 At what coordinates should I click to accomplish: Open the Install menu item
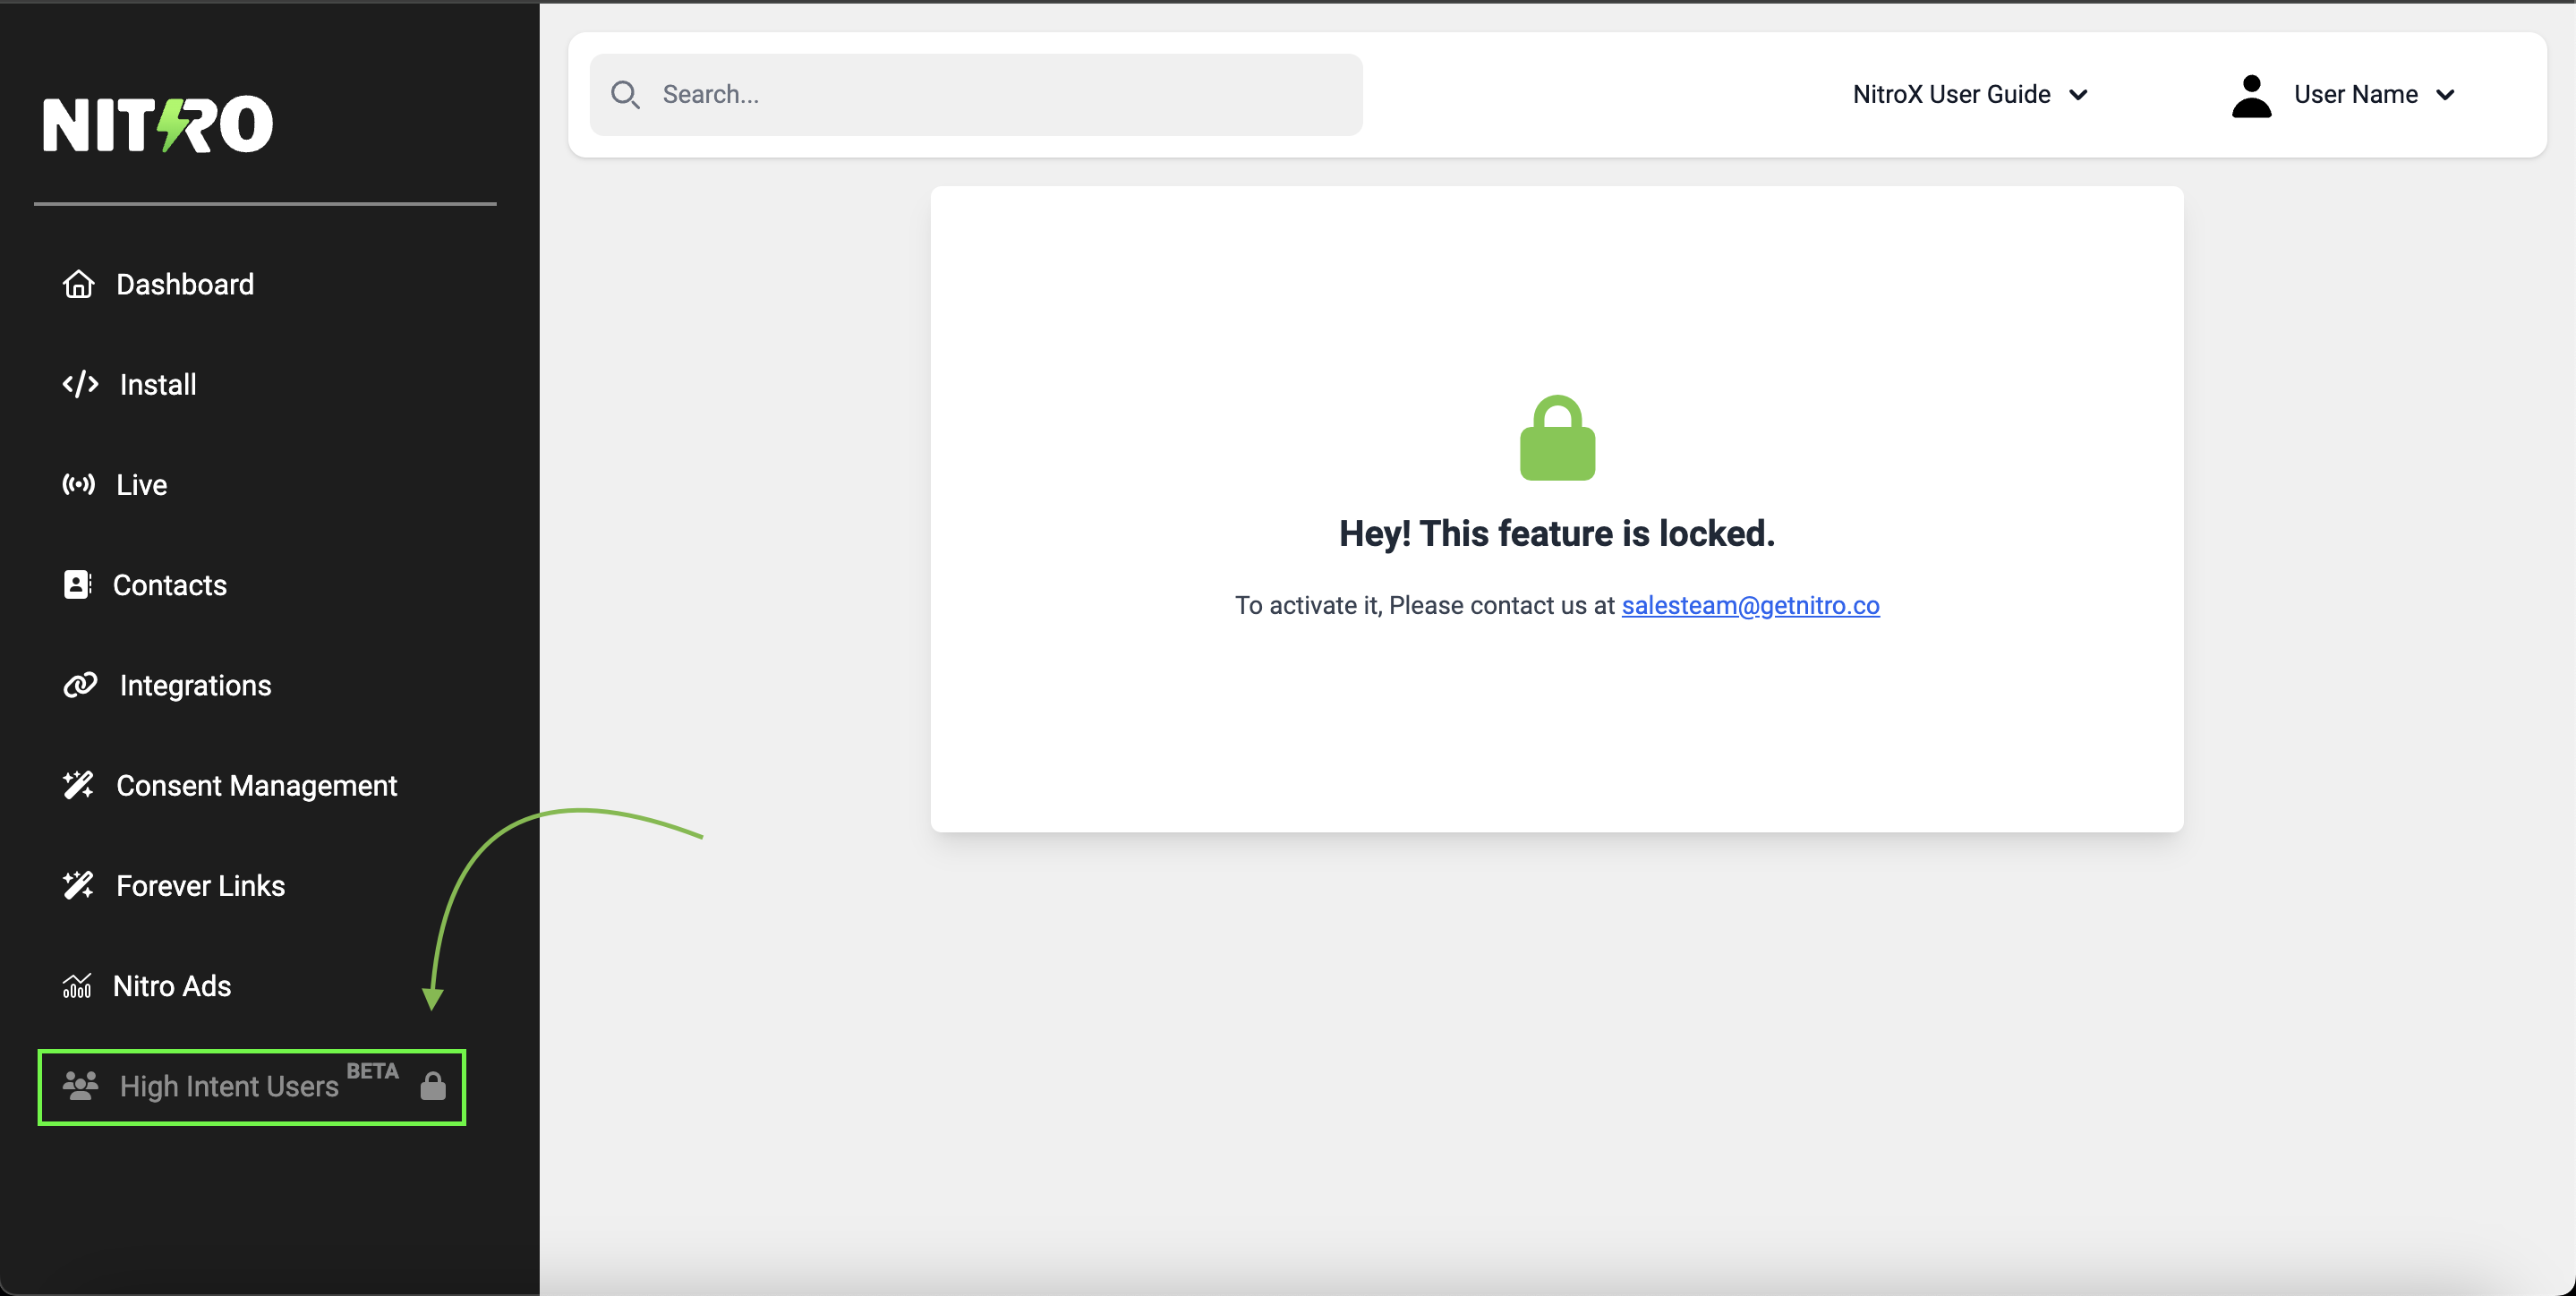coord(158,385)
